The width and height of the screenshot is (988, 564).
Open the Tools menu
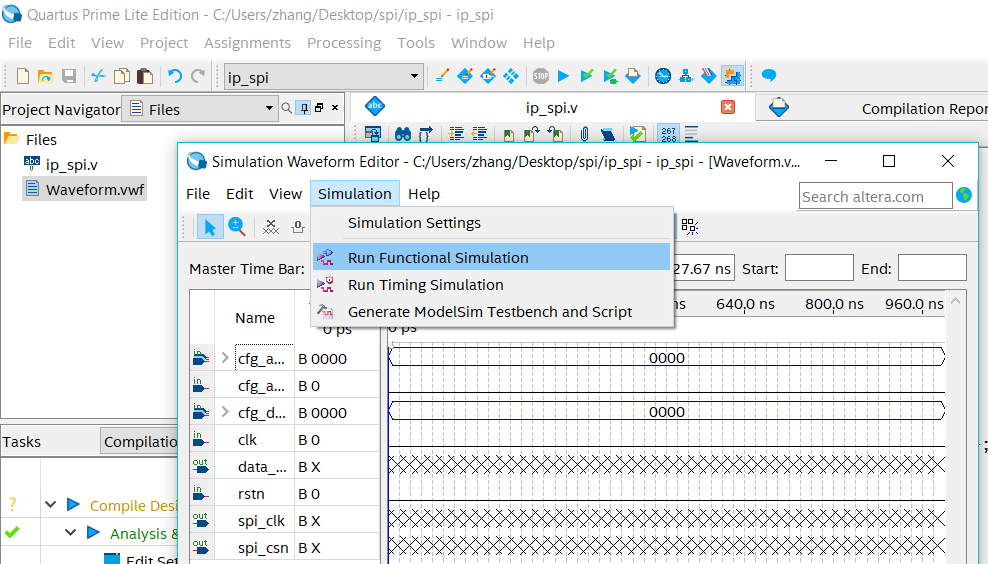tap(416, 43)
